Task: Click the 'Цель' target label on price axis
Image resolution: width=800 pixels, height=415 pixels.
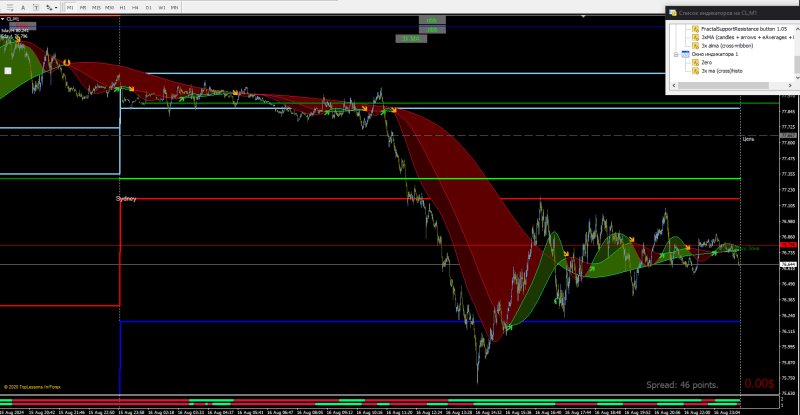Action: (748, 139)
